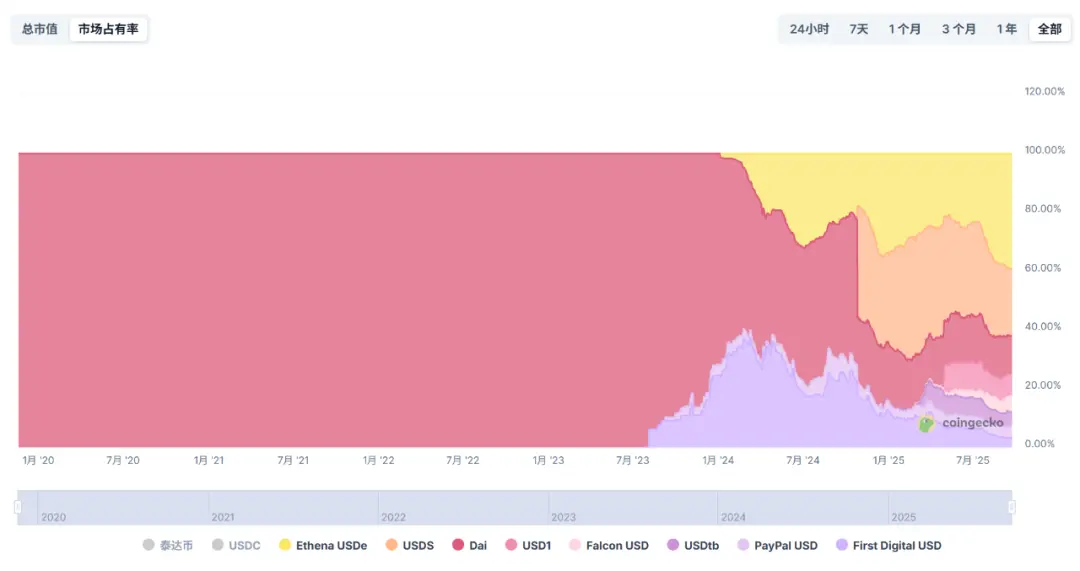1080x571 pixels.
Task: Click the grey 泰达币 legend dot
Action: click(x=149, y=545)
